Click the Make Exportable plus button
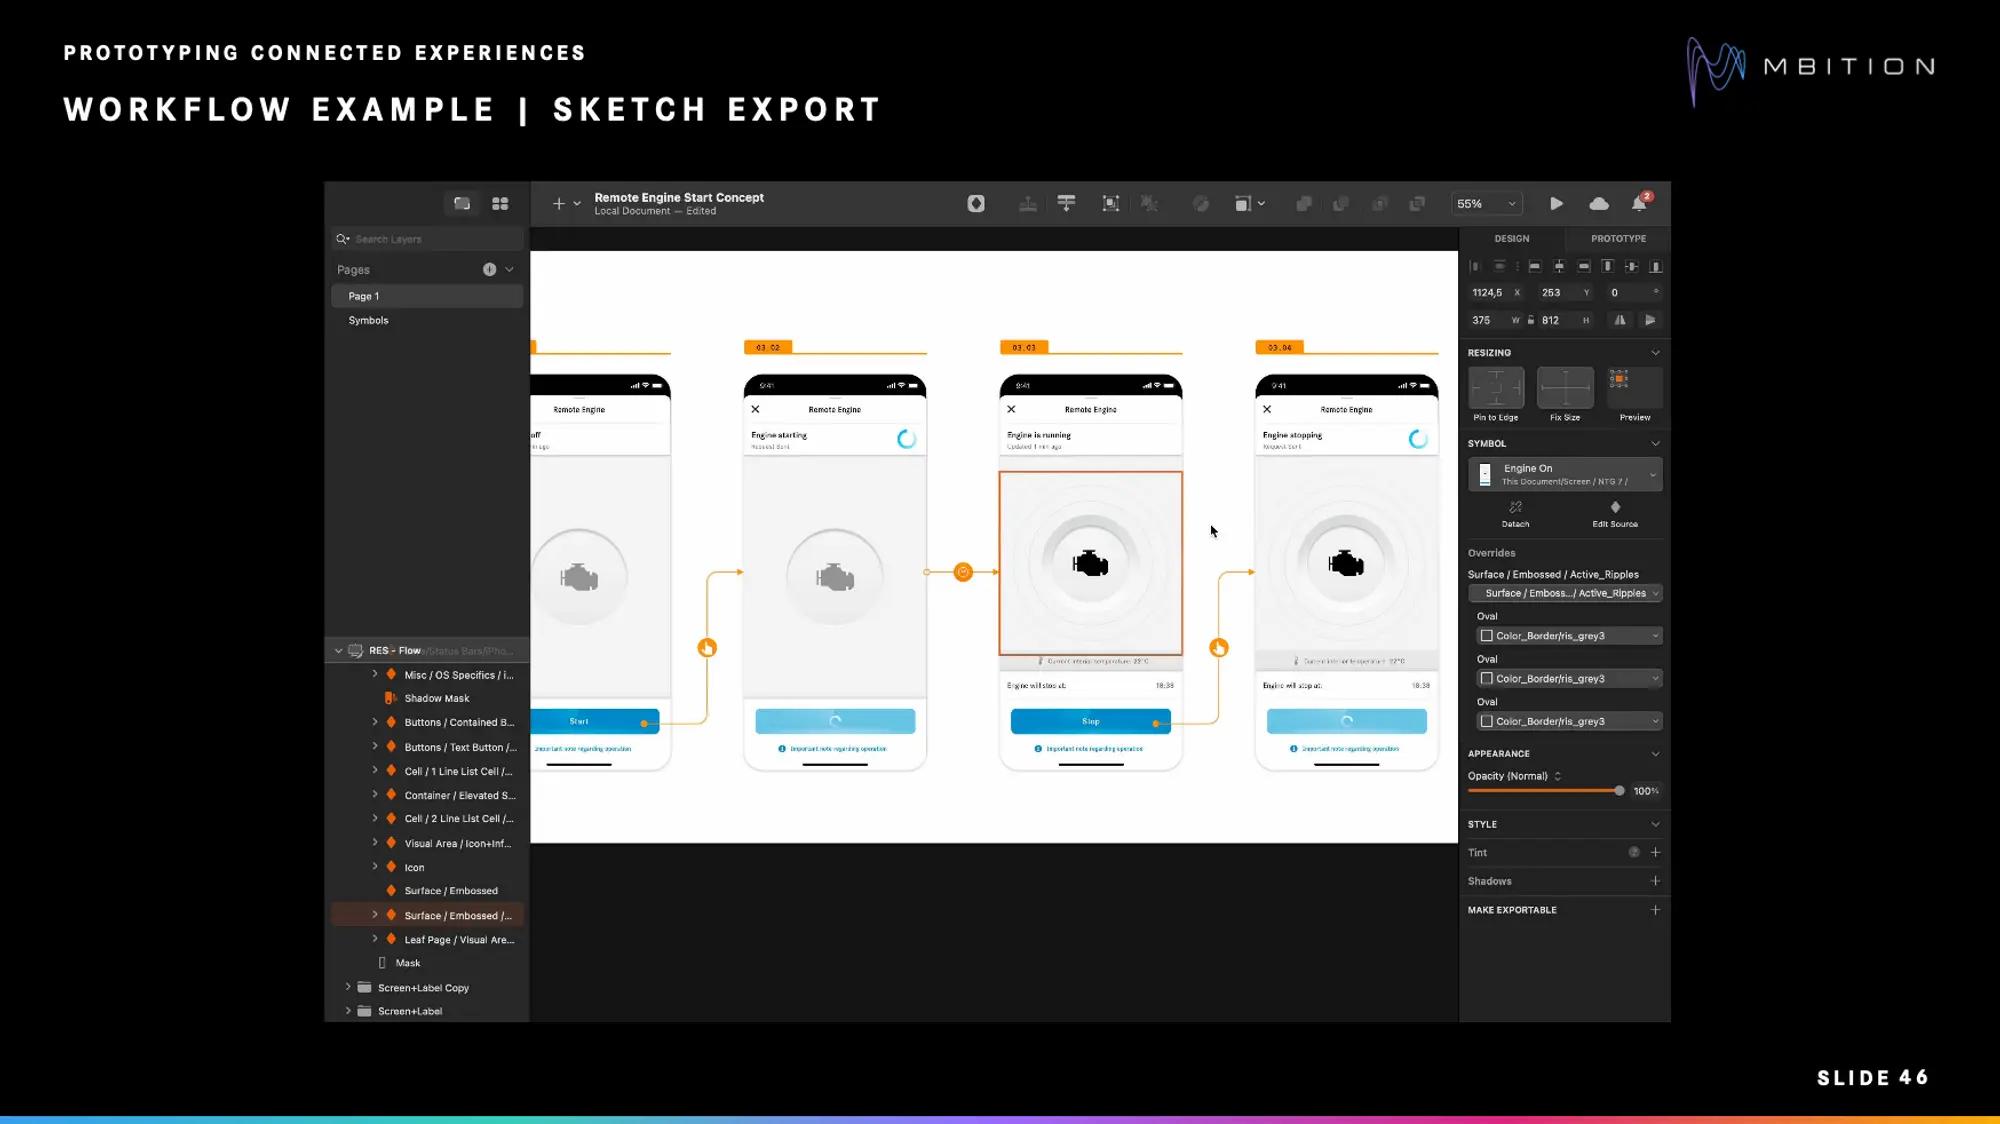 click(x=1655, y=910)
